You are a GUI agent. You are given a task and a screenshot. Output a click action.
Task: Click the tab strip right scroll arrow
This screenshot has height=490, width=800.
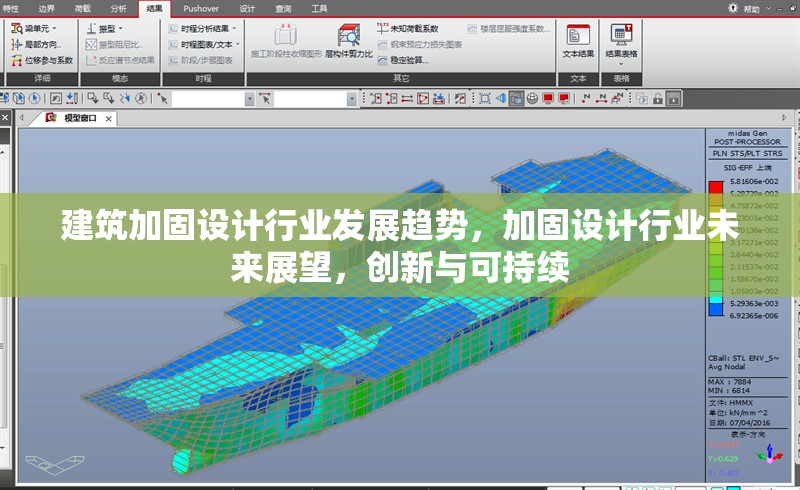click(x=785, y=118)
